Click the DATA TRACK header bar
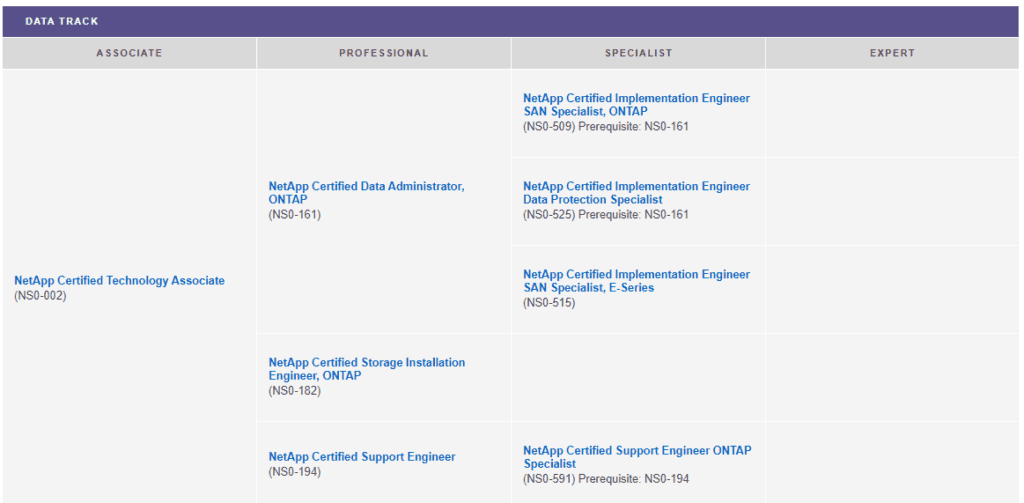Image resolution: width=1024 pixels, height=503 pixels. coord(511,21)
